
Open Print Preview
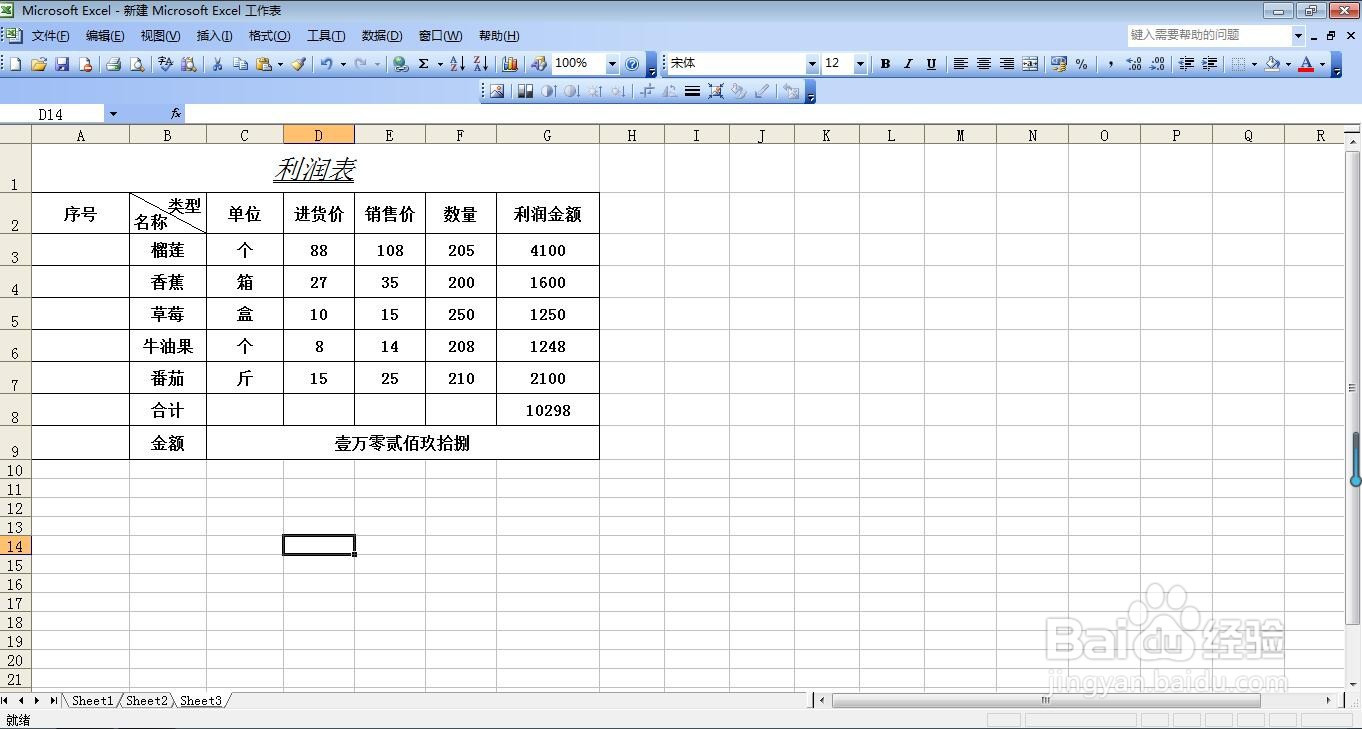(x=136, y=63)
